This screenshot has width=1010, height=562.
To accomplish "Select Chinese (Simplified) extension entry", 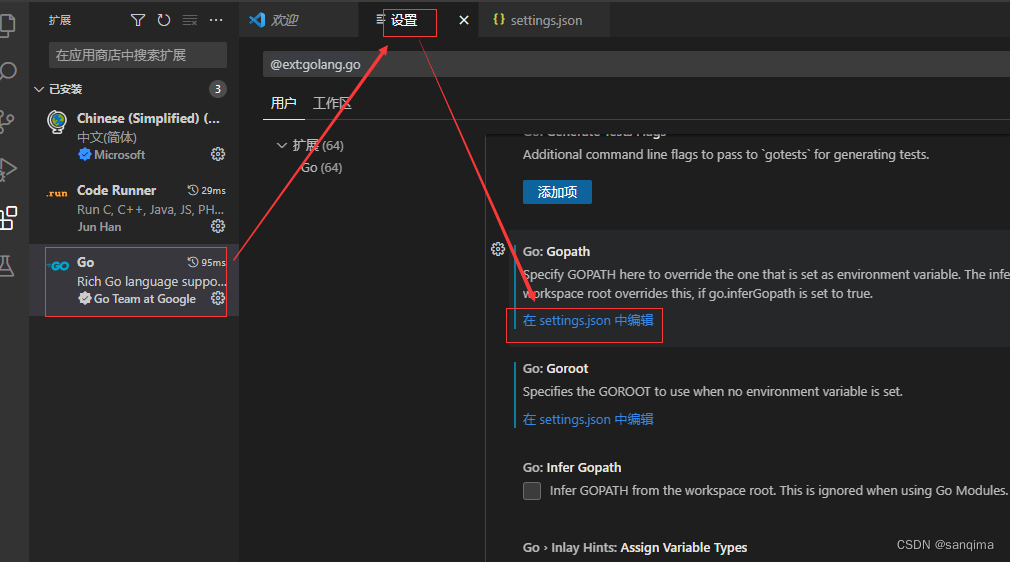I will pos(136,136).
